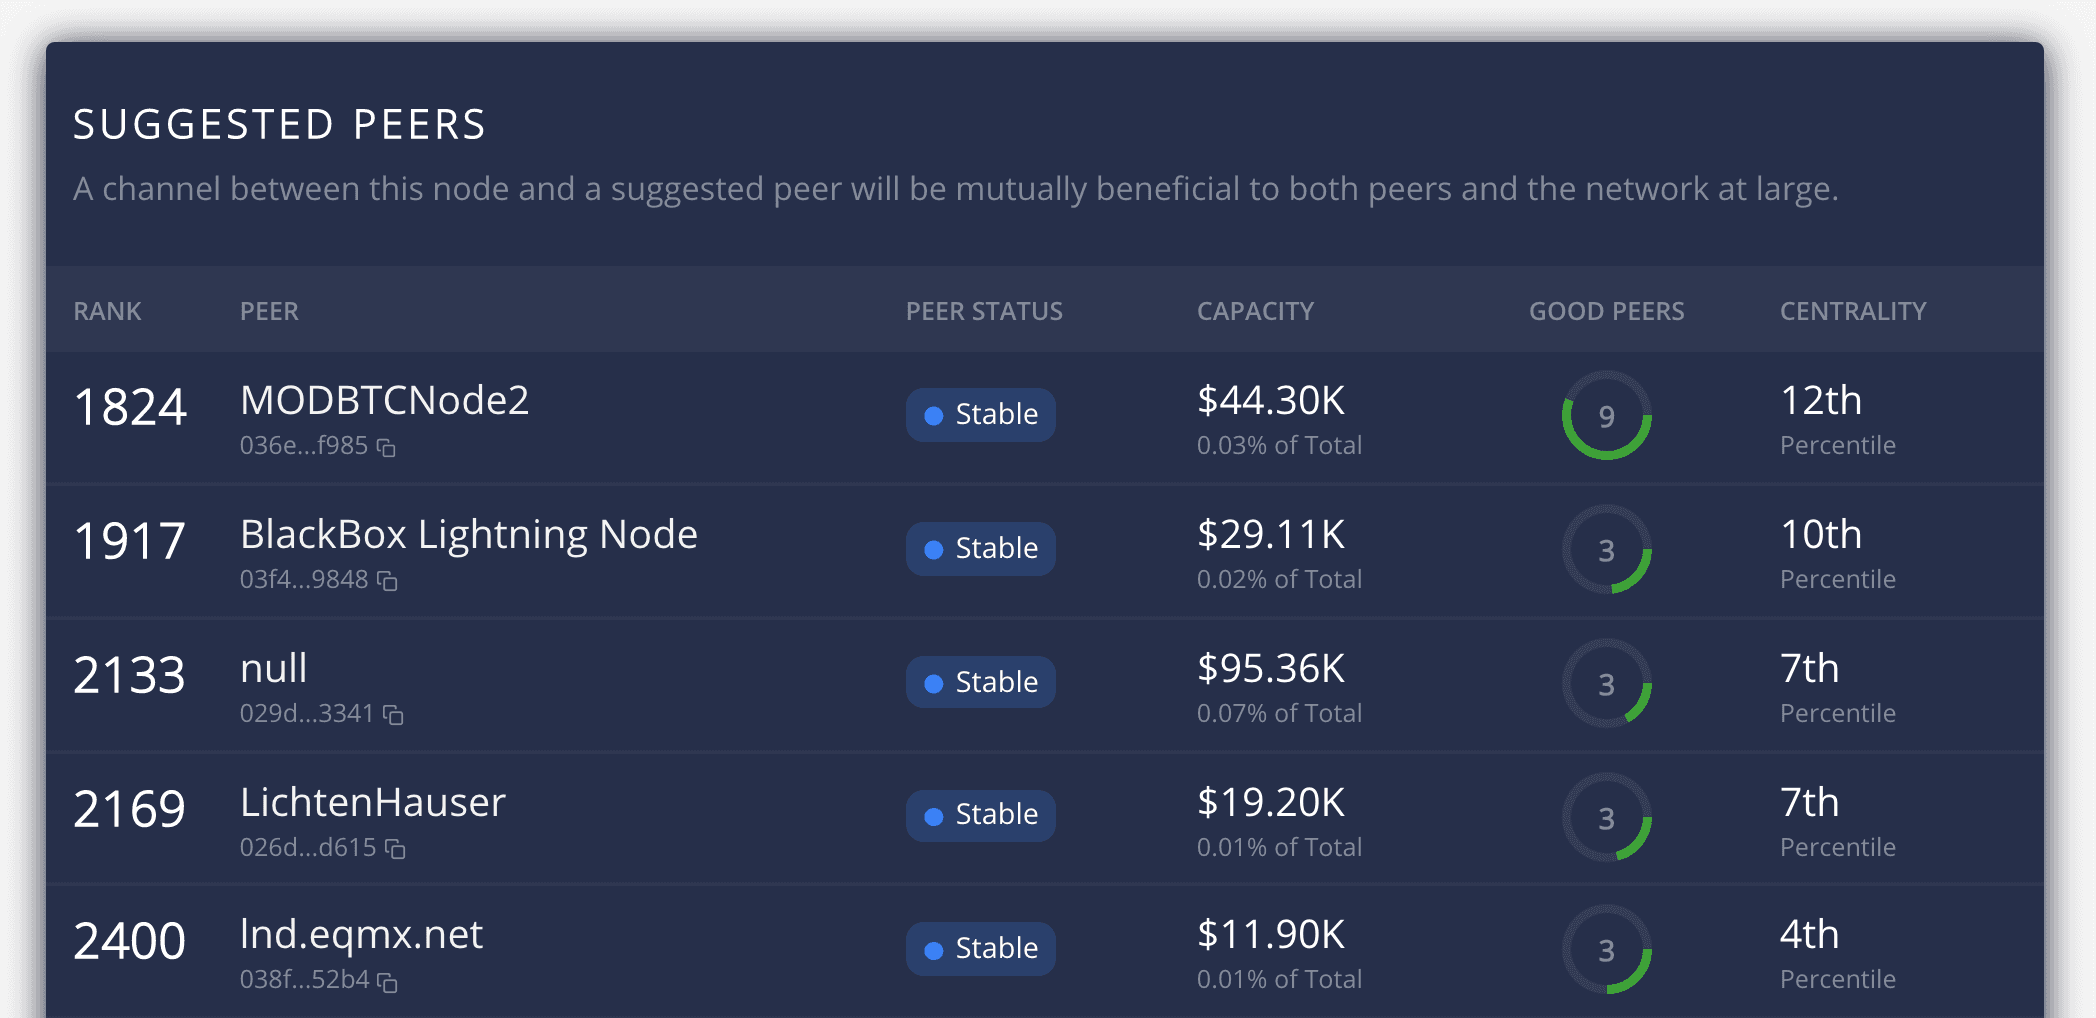Sort by the CENTRALITY column header
Viewport: 2096px width, 1018px height.
pos(1852,311)
